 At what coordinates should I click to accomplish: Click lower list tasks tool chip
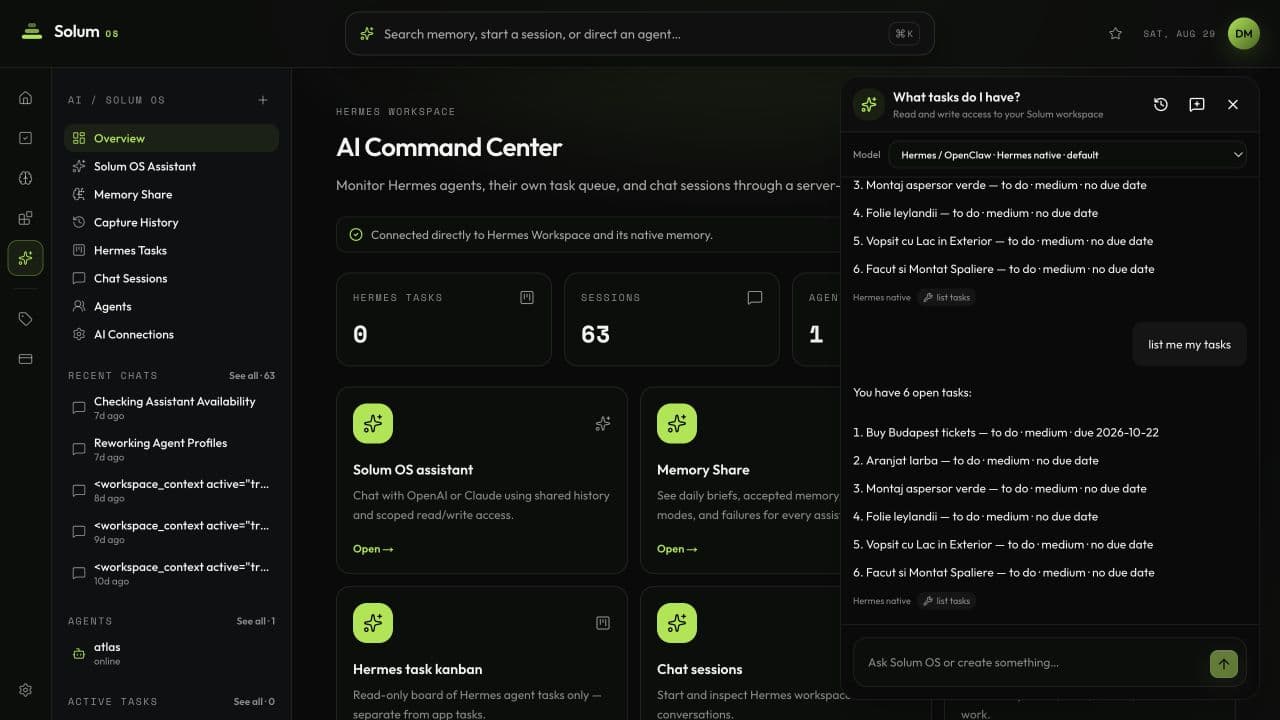[x=946, y=601]
